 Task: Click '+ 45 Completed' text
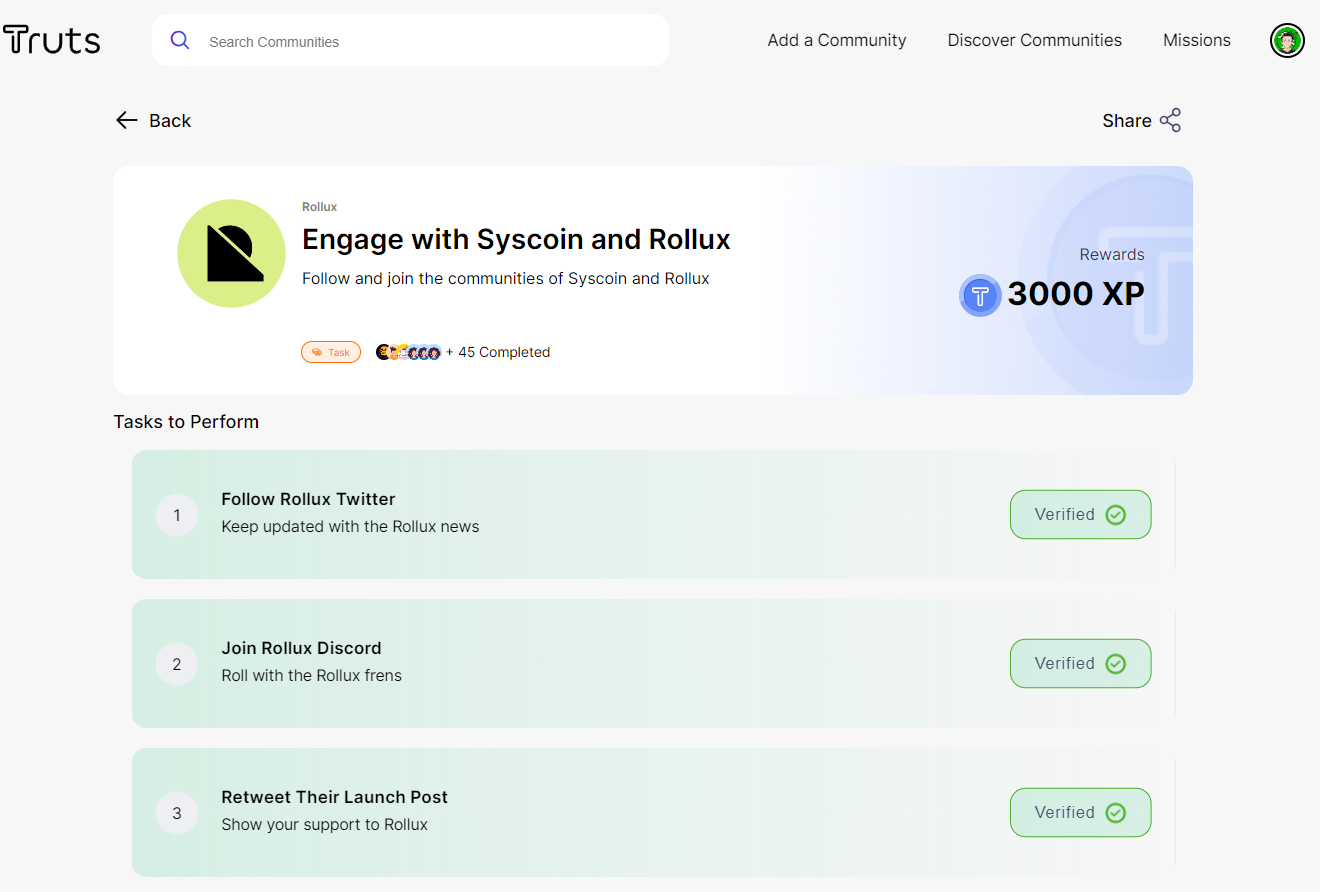click(498, 352)
